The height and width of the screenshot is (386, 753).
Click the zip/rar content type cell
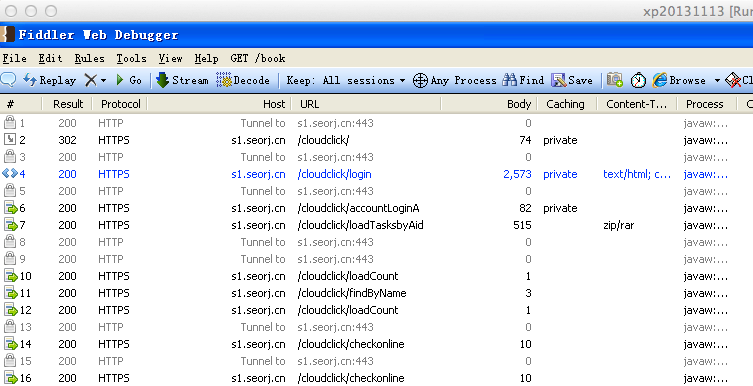pyautogui.click(x=619, y=225)
